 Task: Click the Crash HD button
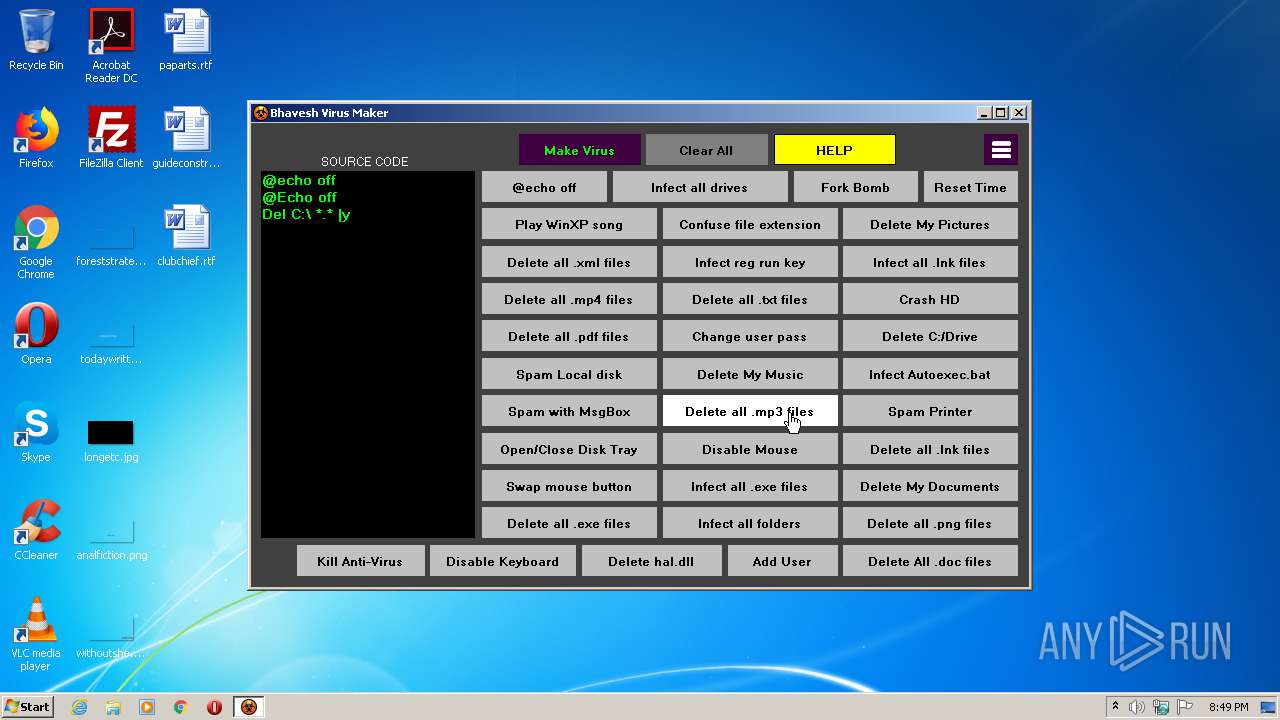point(930,299)
